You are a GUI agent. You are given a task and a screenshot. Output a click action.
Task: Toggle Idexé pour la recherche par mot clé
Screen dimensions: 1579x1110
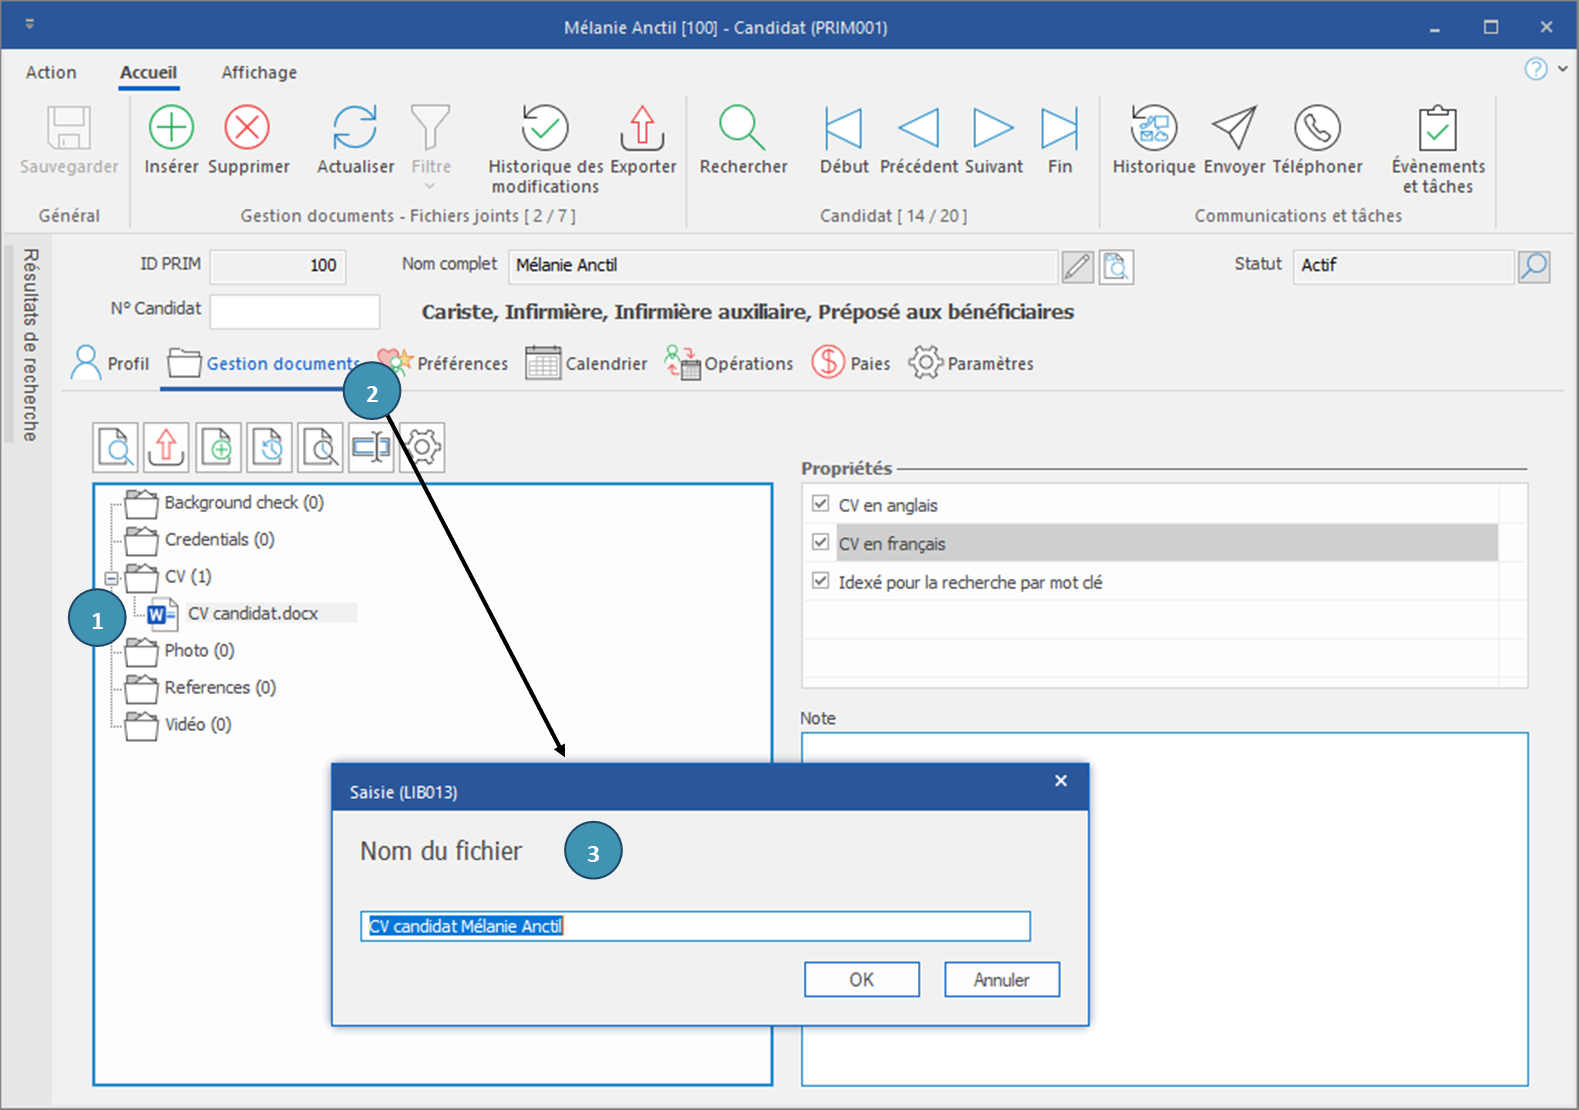[821, 581]
